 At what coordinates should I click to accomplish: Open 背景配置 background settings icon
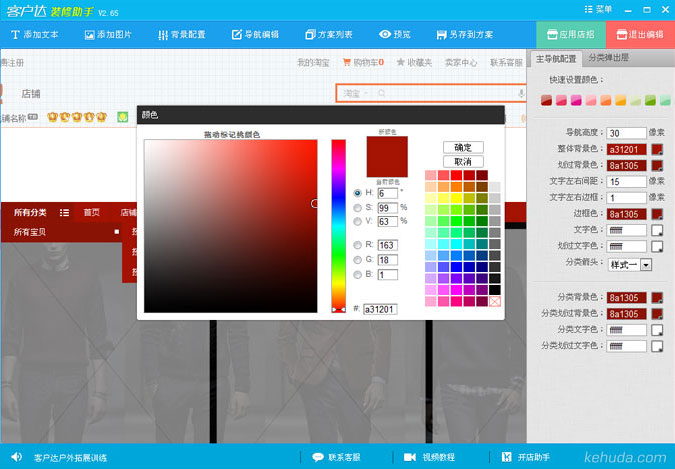pos(163,34)
